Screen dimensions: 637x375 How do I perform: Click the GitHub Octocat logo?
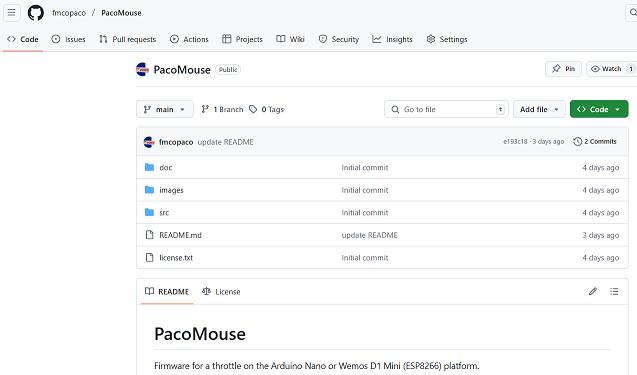[x=36, y=13]
